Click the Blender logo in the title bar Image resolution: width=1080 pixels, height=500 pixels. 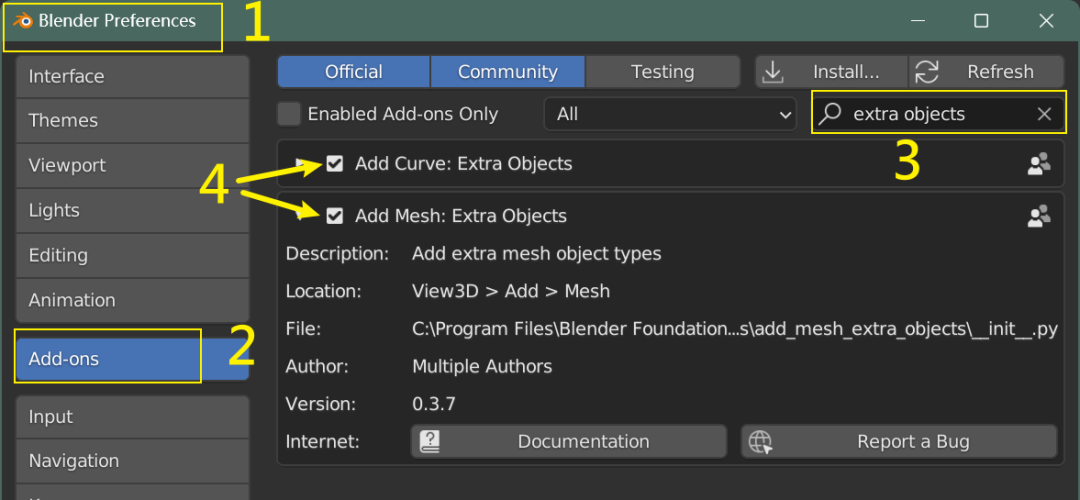tap(23, 21)
